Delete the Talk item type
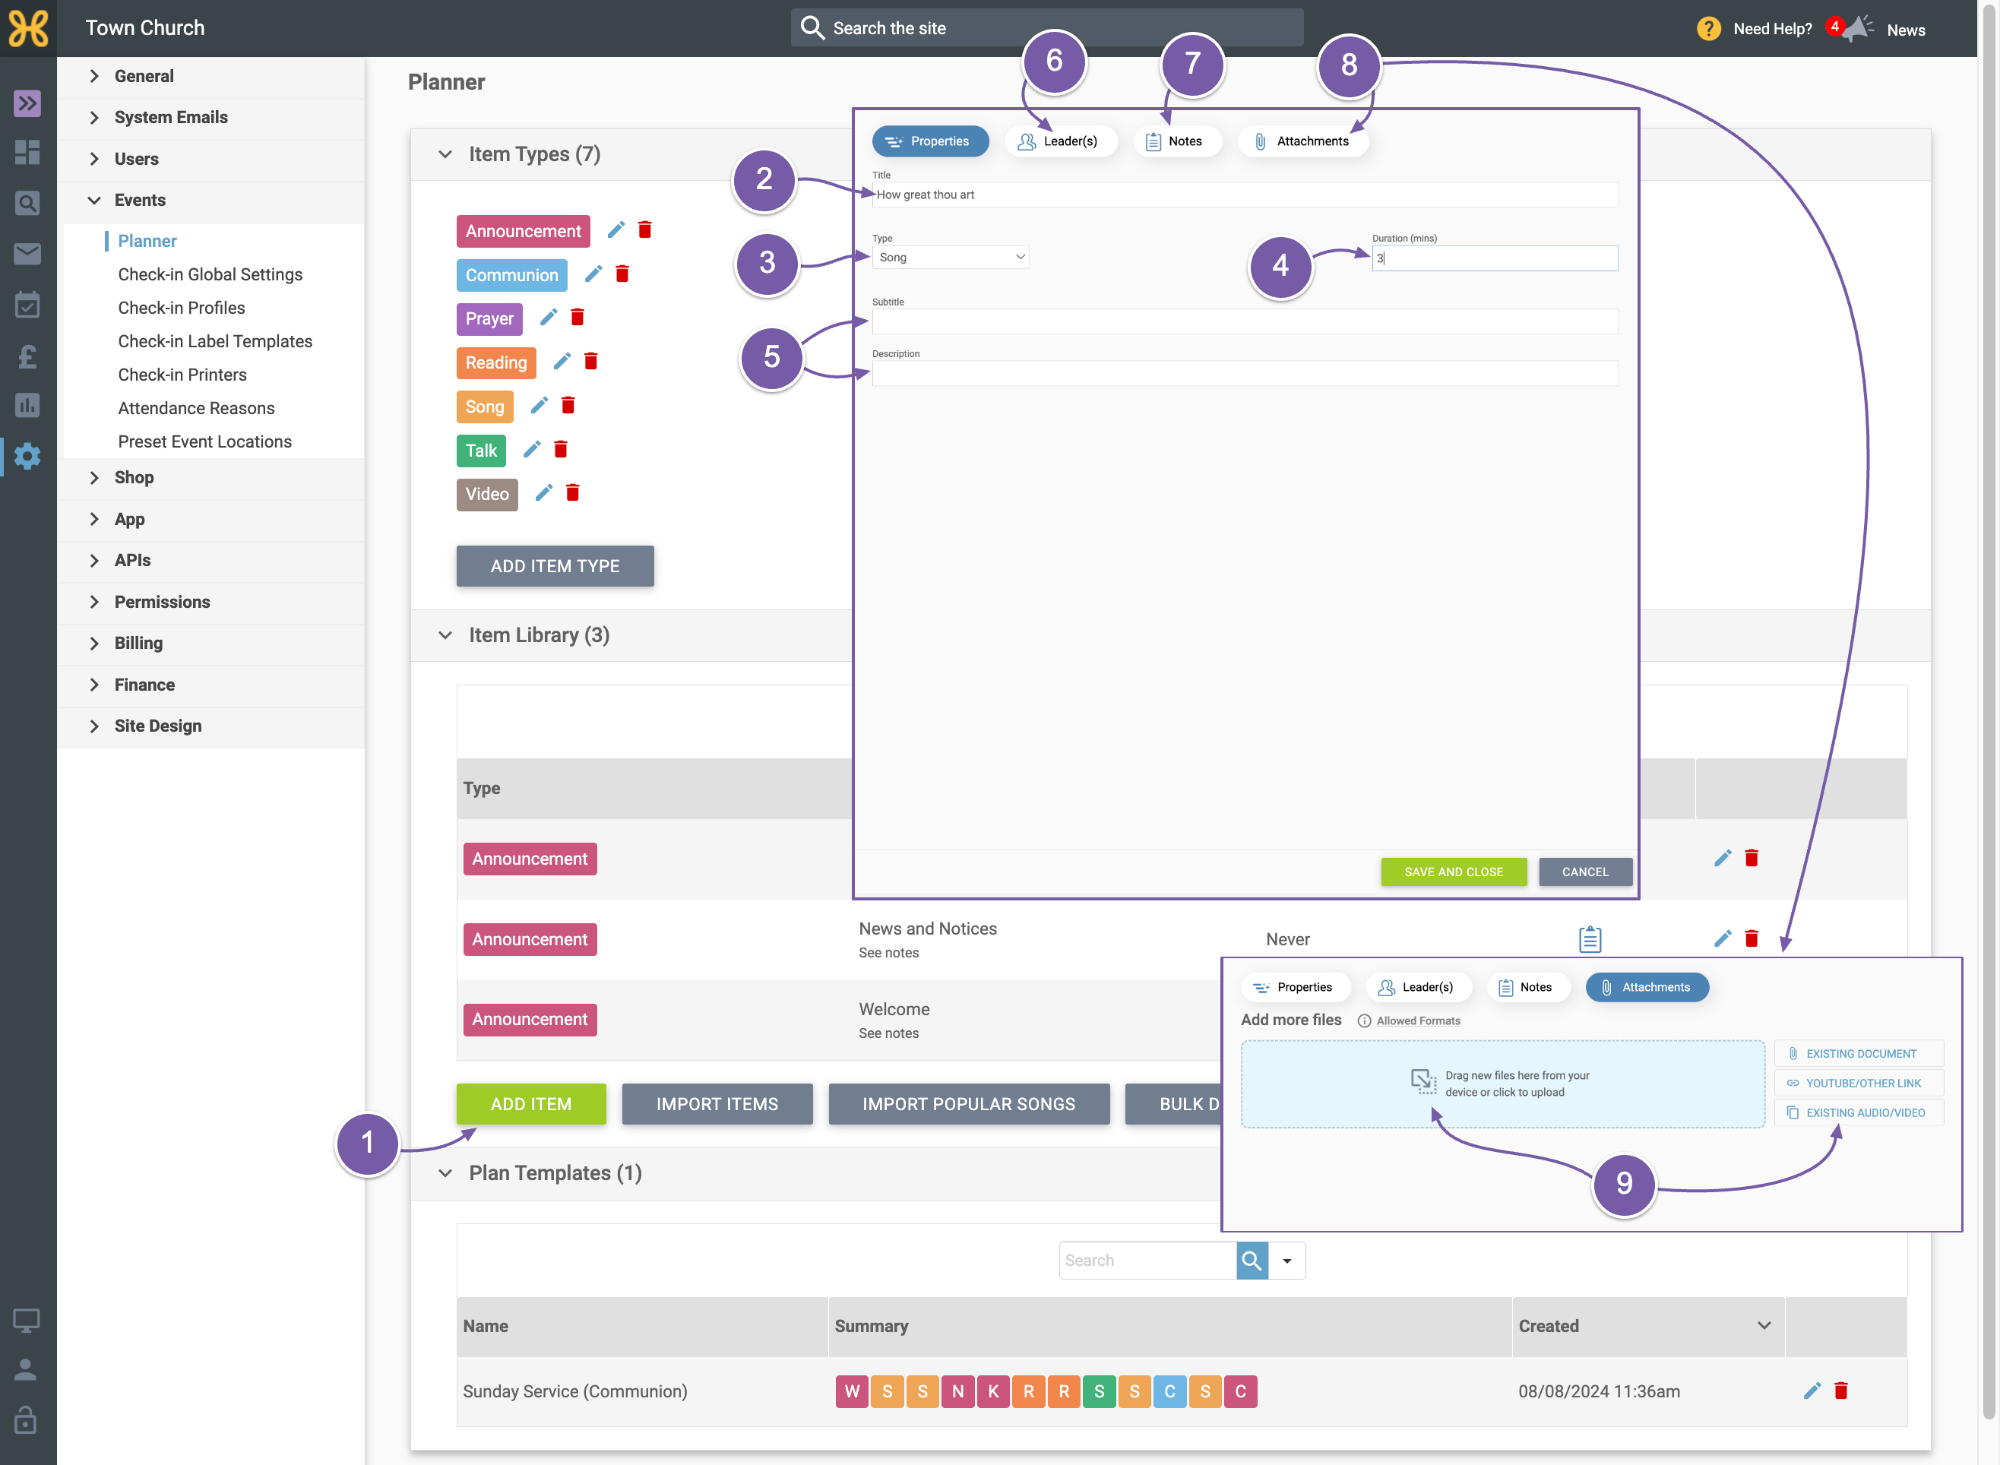Screen dimensions: 2000x1465 tap(561, 449)
